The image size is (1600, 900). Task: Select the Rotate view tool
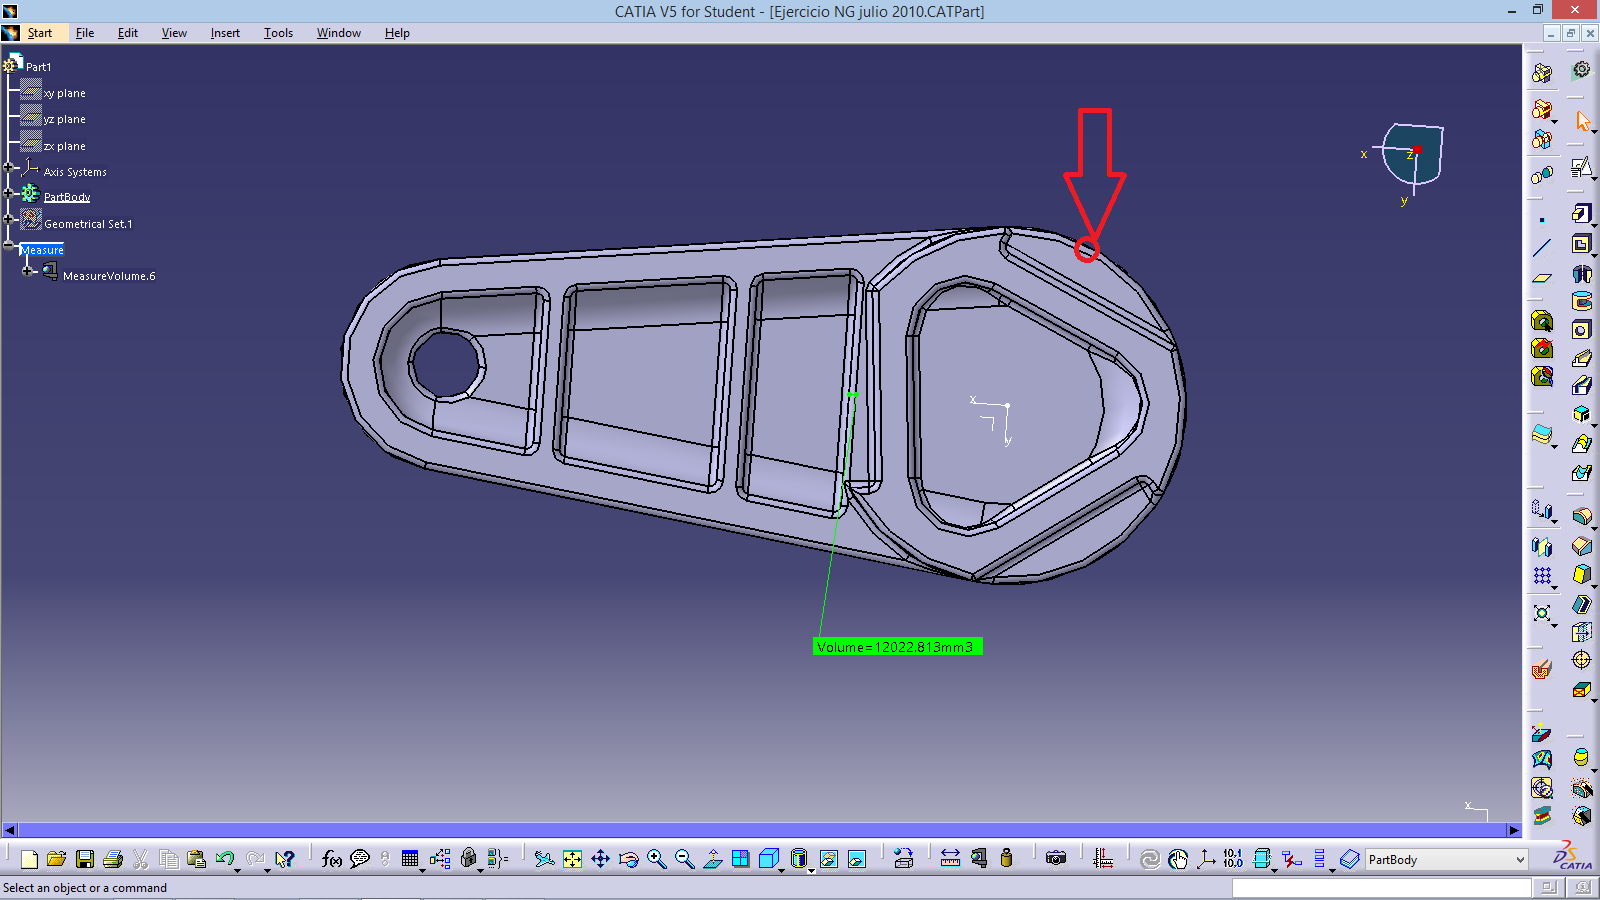click(628, 859)
